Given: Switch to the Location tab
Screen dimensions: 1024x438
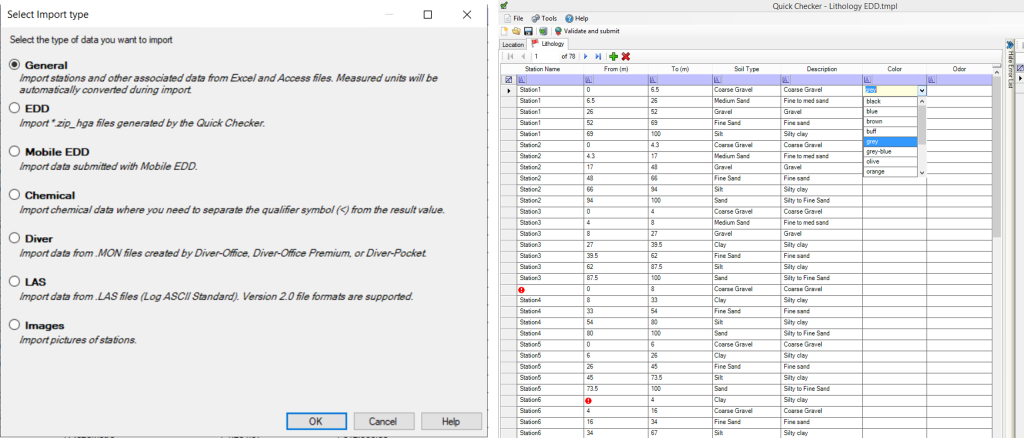Looking at the screenshot, I should (x=513, y=45).
